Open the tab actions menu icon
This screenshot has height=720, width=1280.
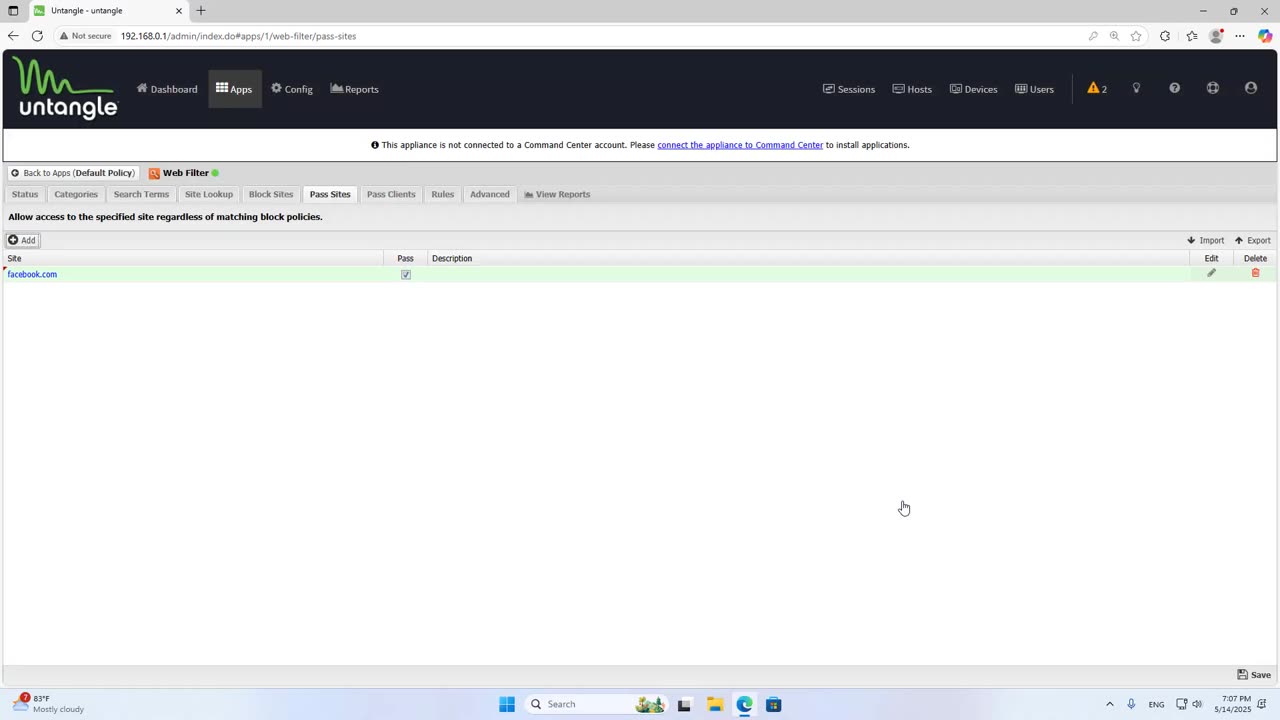pyautogui.click(x=13, y=11)
